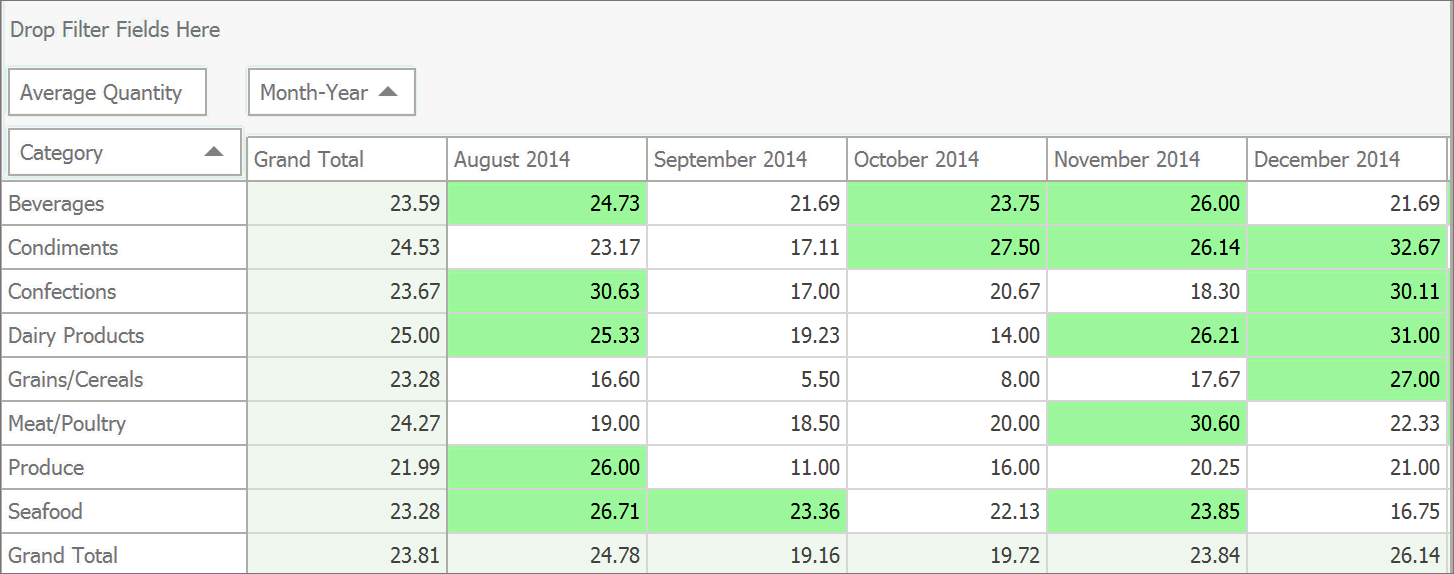Screen dimensions: 1454x574
Task: Select the August 2014 column header
Action: pyautogui.click(x=546, y=159)
